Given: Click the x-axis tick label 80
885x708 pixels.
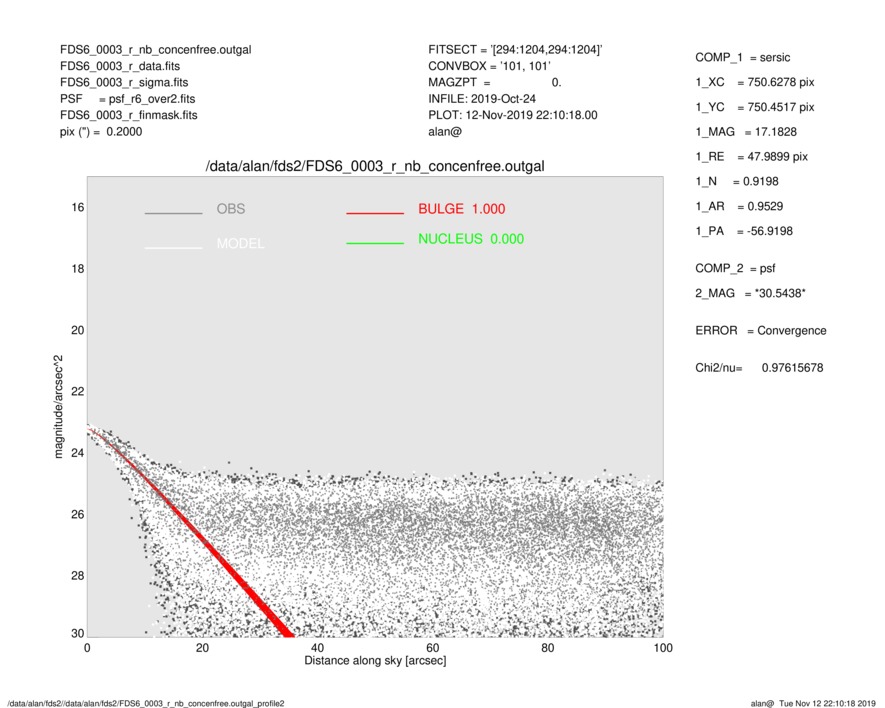Looking at the screenshot, I should pos(547,648).
